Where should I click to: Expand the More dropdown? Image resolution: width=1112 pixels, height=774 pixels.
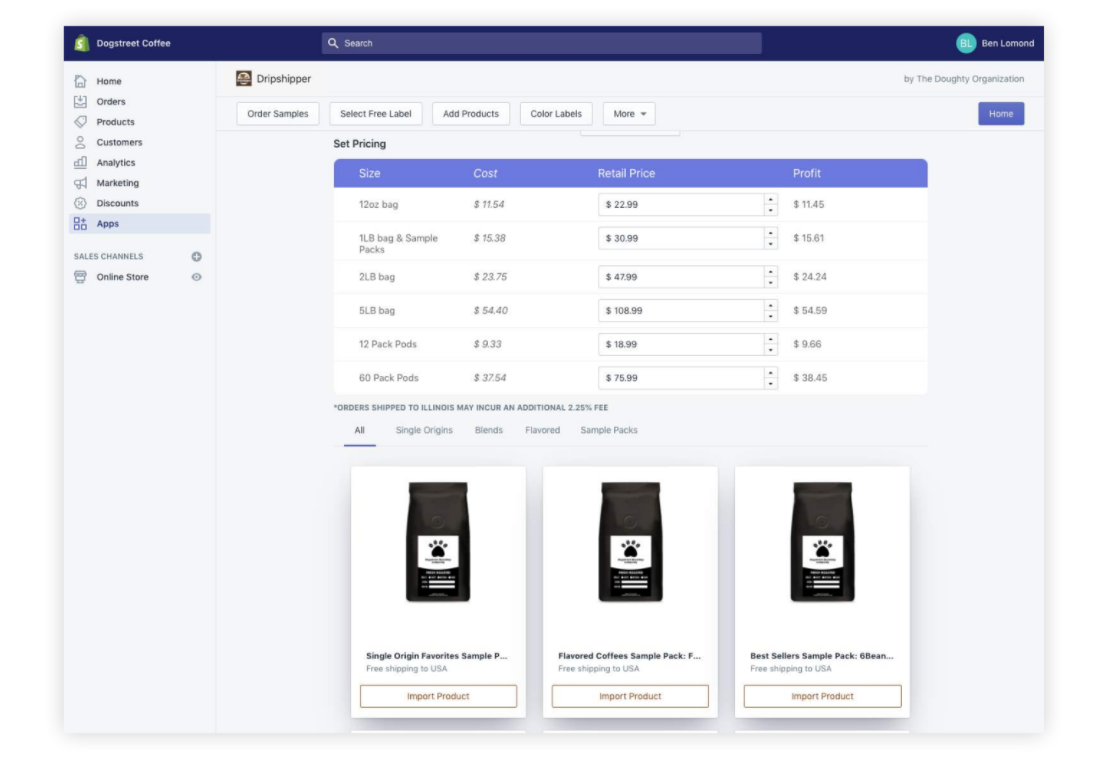pyautogui.click(x=629, y=114)
